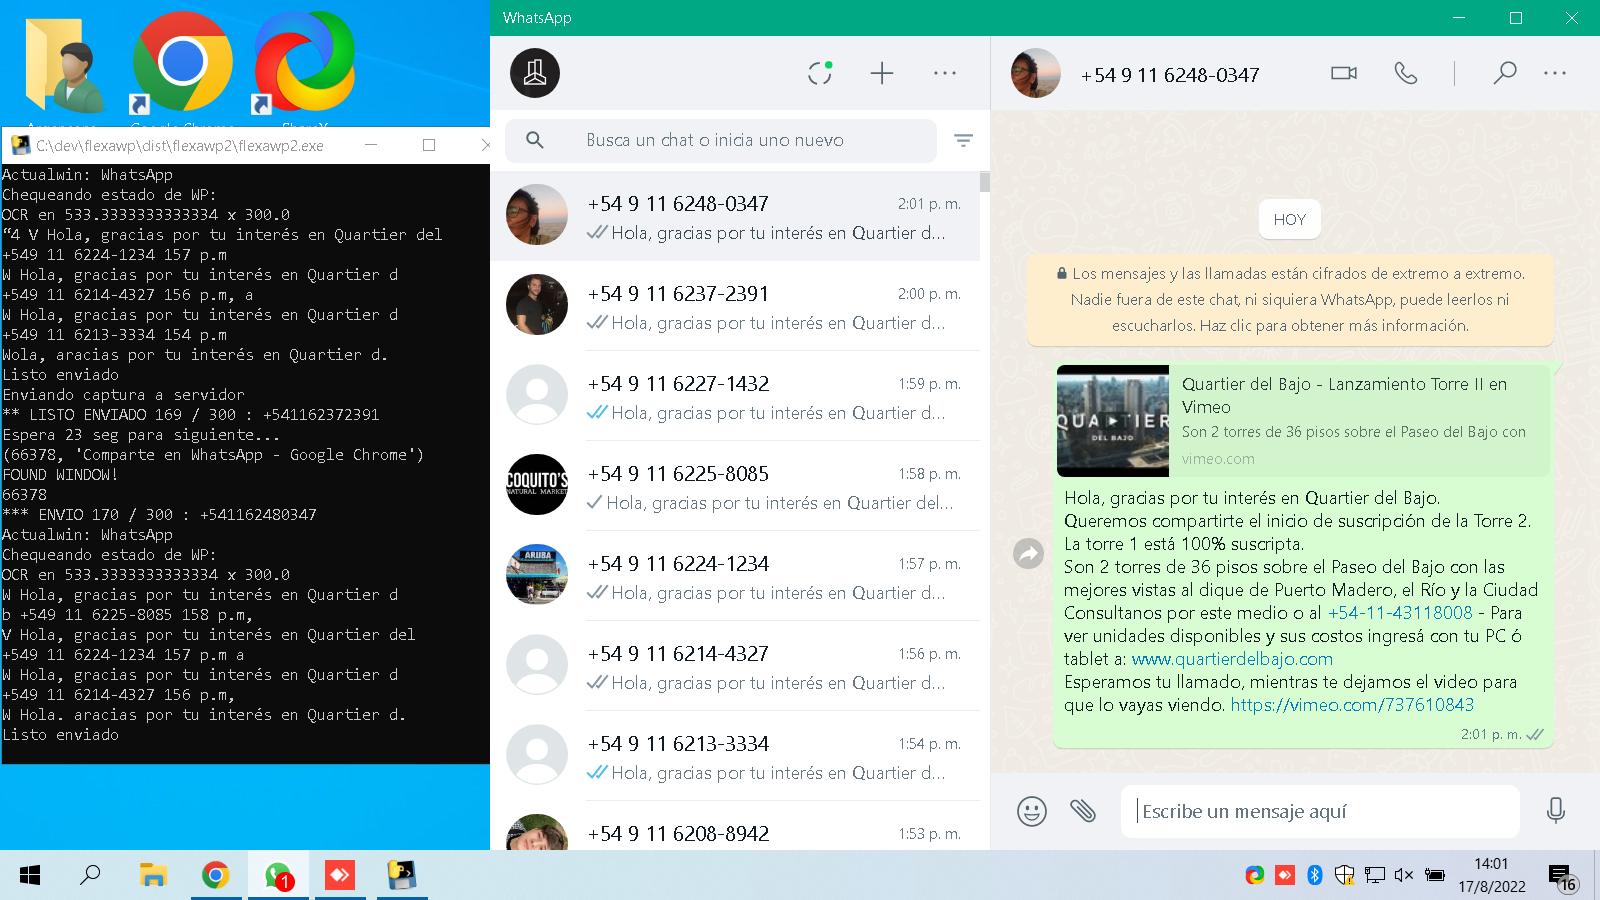Open the user folder desktop icon

[x=63, y=65]
